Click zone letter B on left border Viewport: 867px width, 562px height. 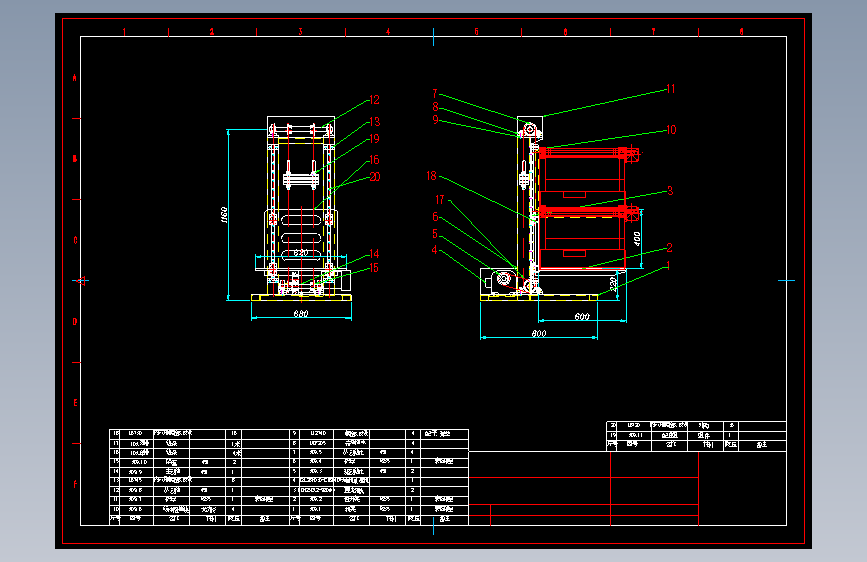(75, 159)
